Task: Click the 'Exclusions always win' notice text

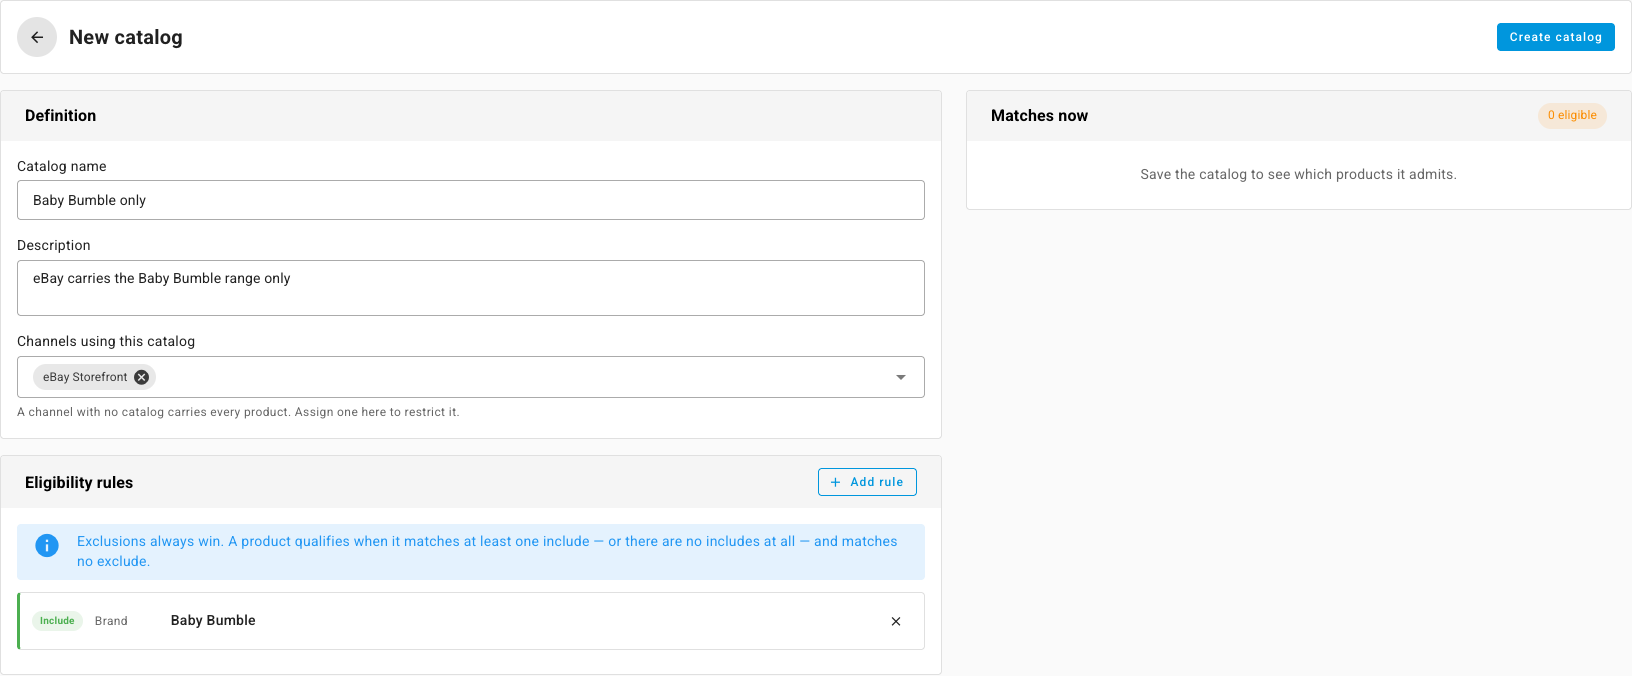Action: tap(487, 551)
